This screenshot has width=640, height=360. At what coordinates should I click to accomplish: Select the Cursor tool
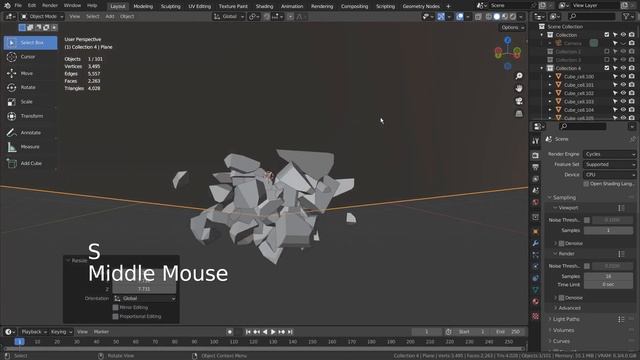[28, 57]
